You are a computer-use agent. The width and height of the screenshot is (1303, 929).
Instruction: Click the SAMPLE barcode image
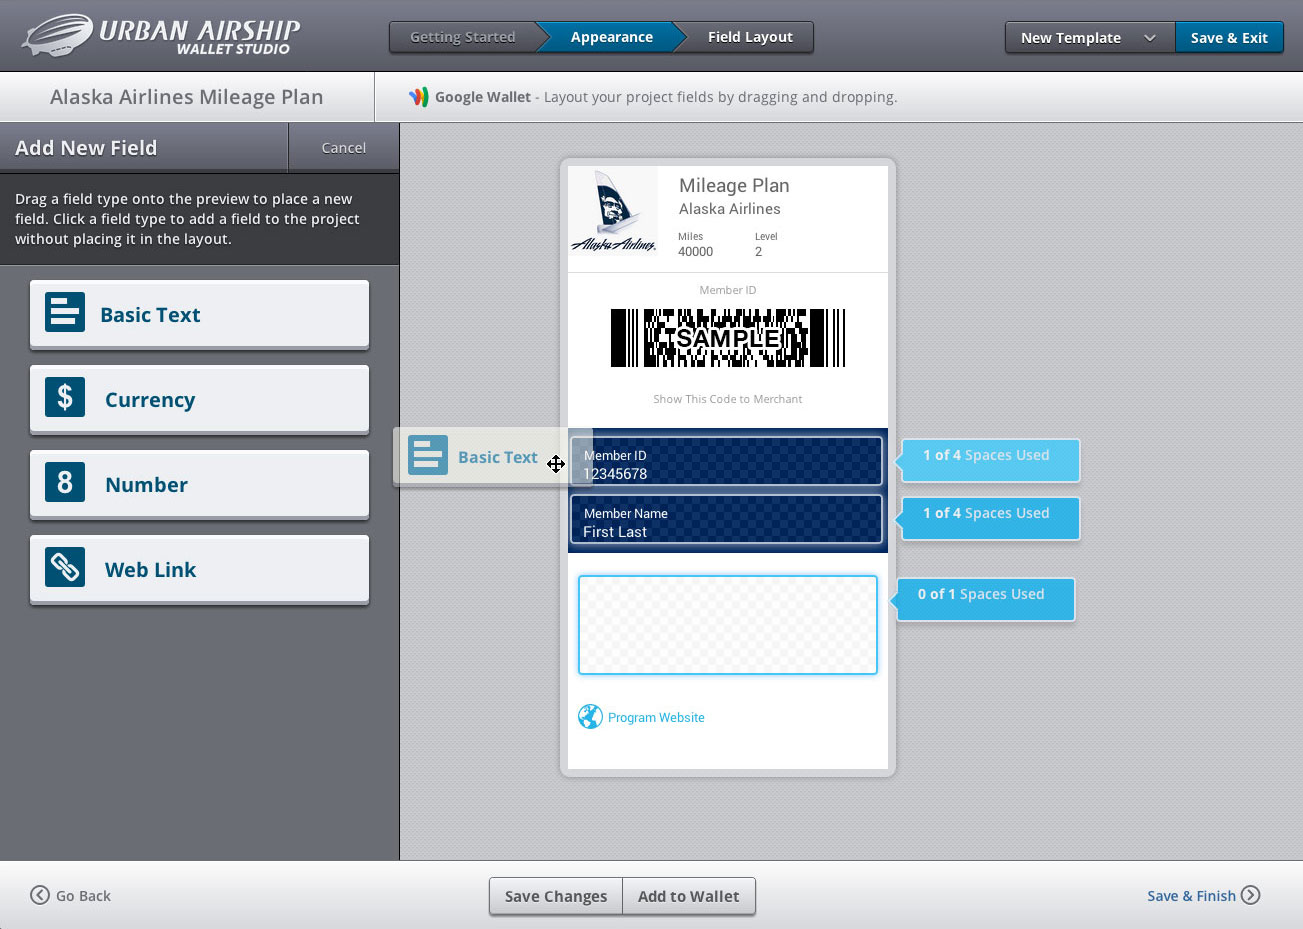point(727,338)
